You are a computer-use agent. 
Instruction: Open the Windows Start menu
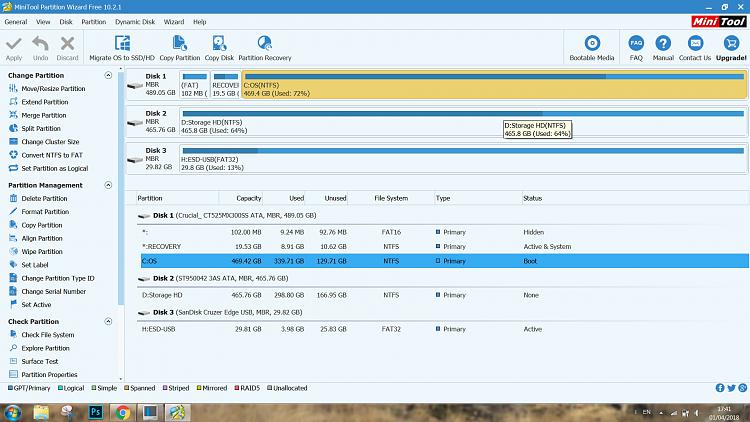12,412
